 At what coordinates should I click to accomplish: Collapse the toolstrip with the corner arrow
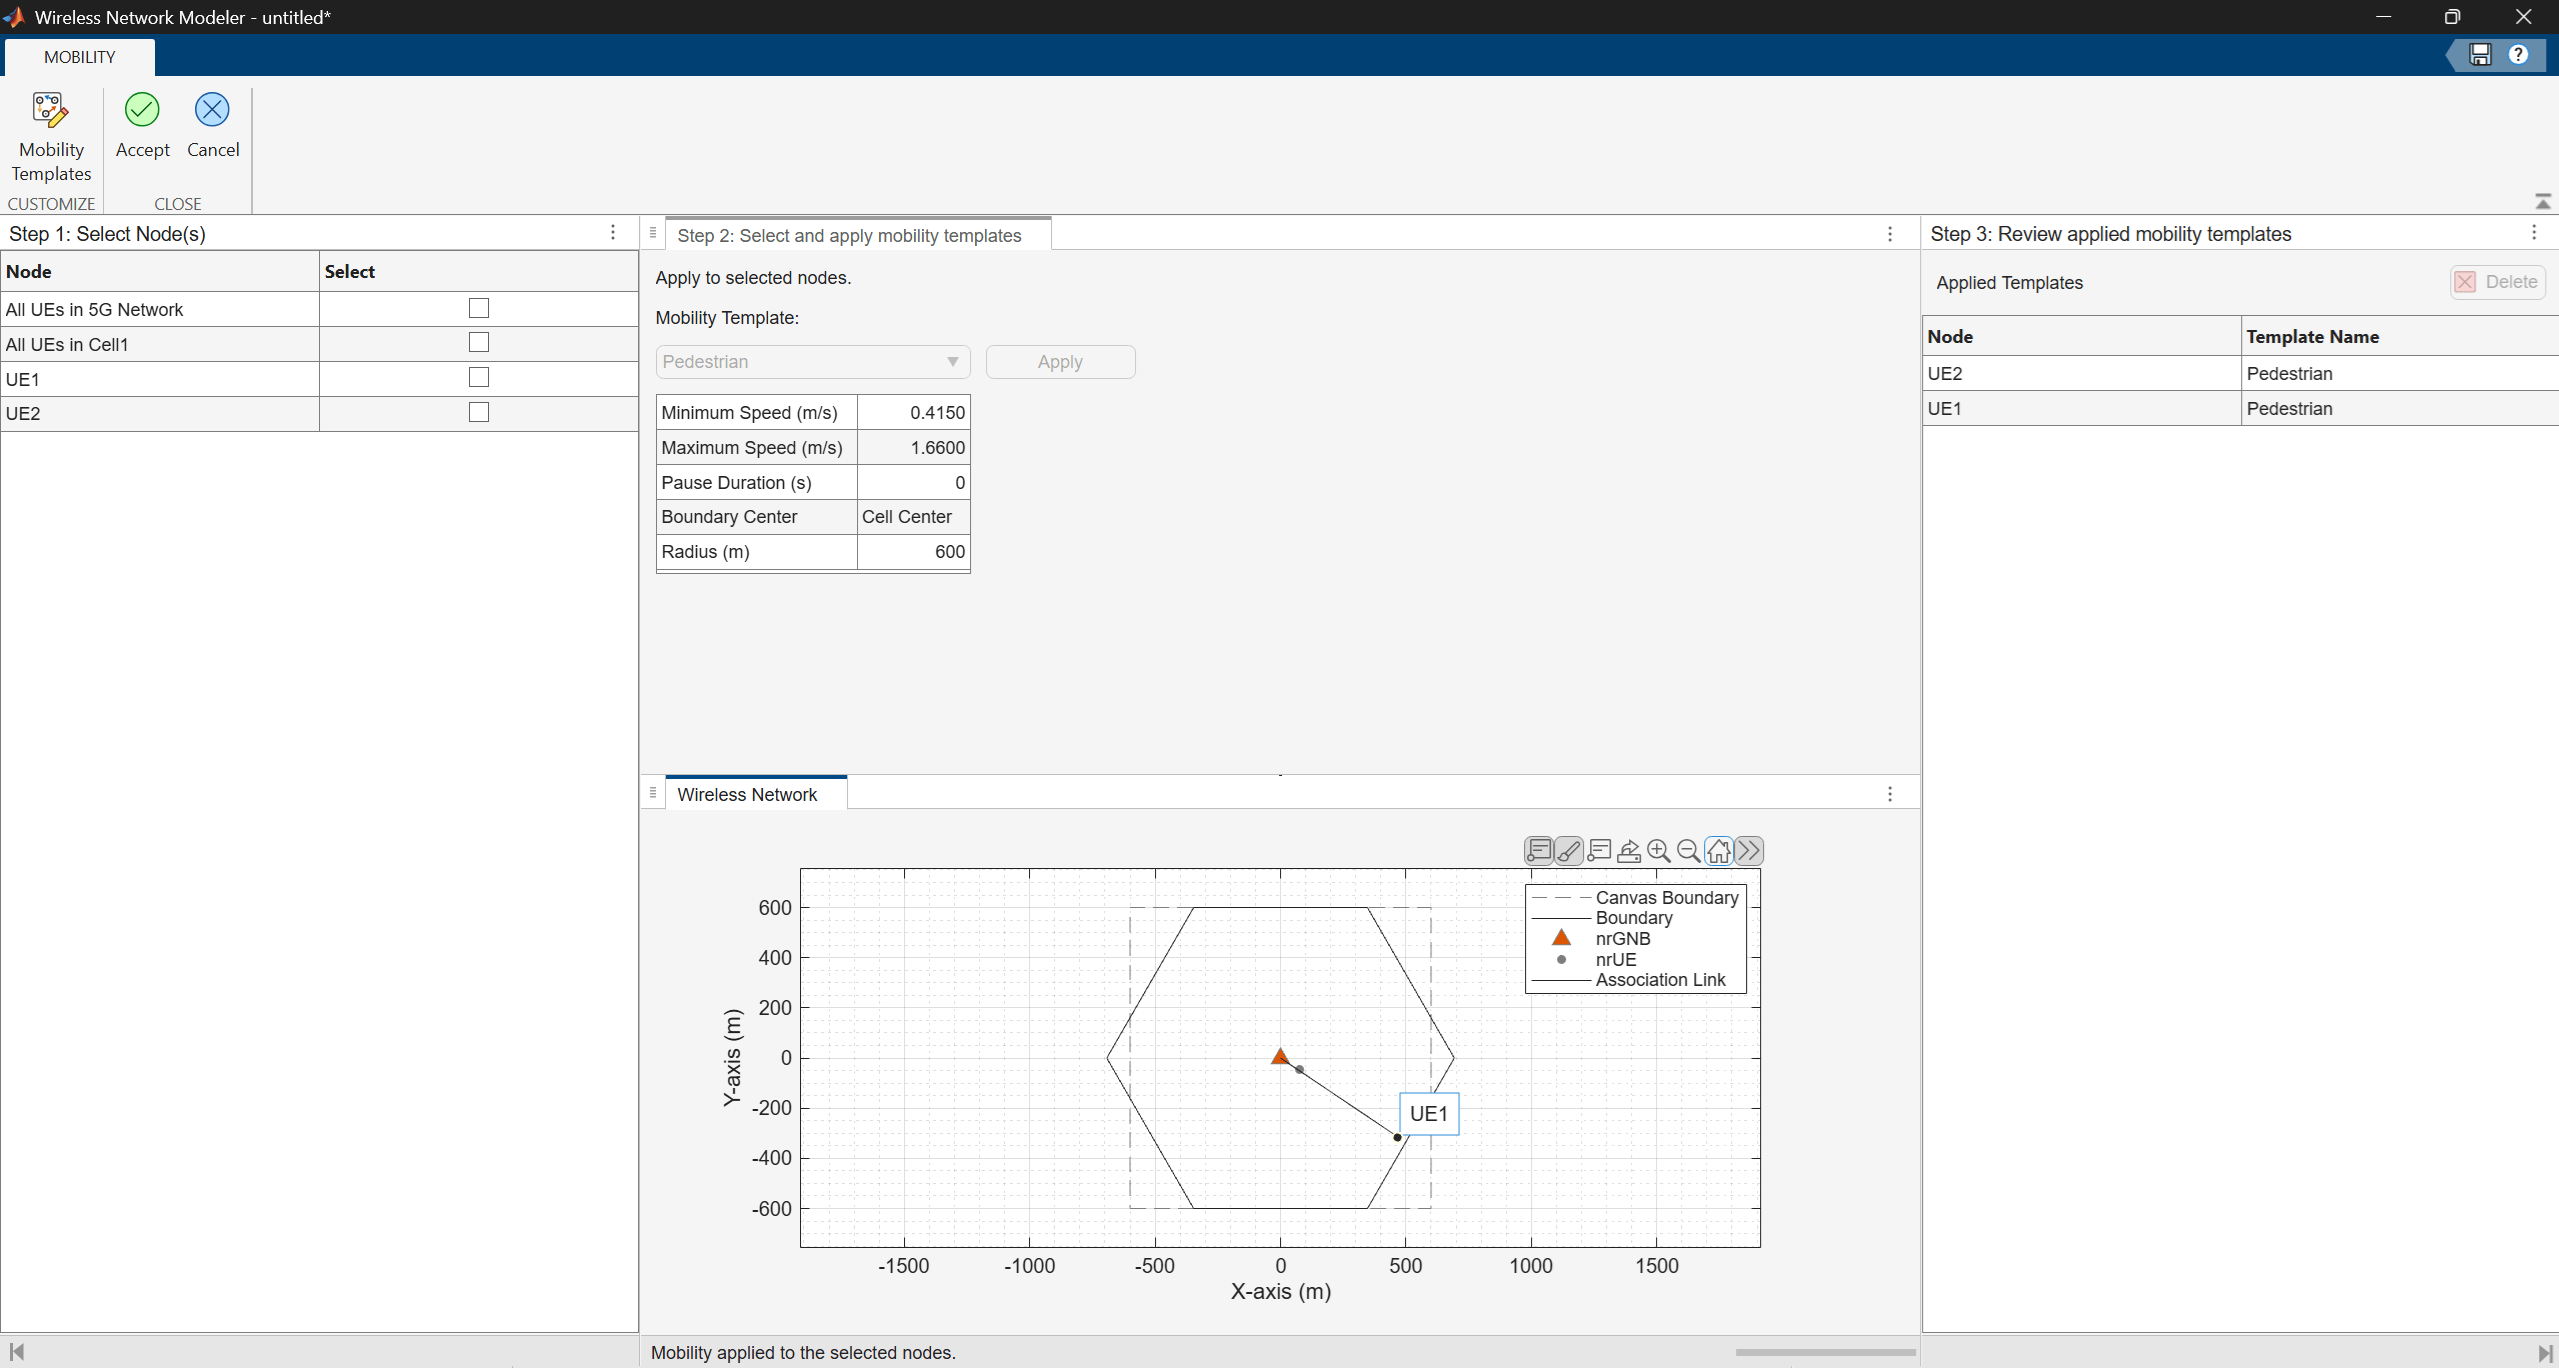[x=2543, y=202]
